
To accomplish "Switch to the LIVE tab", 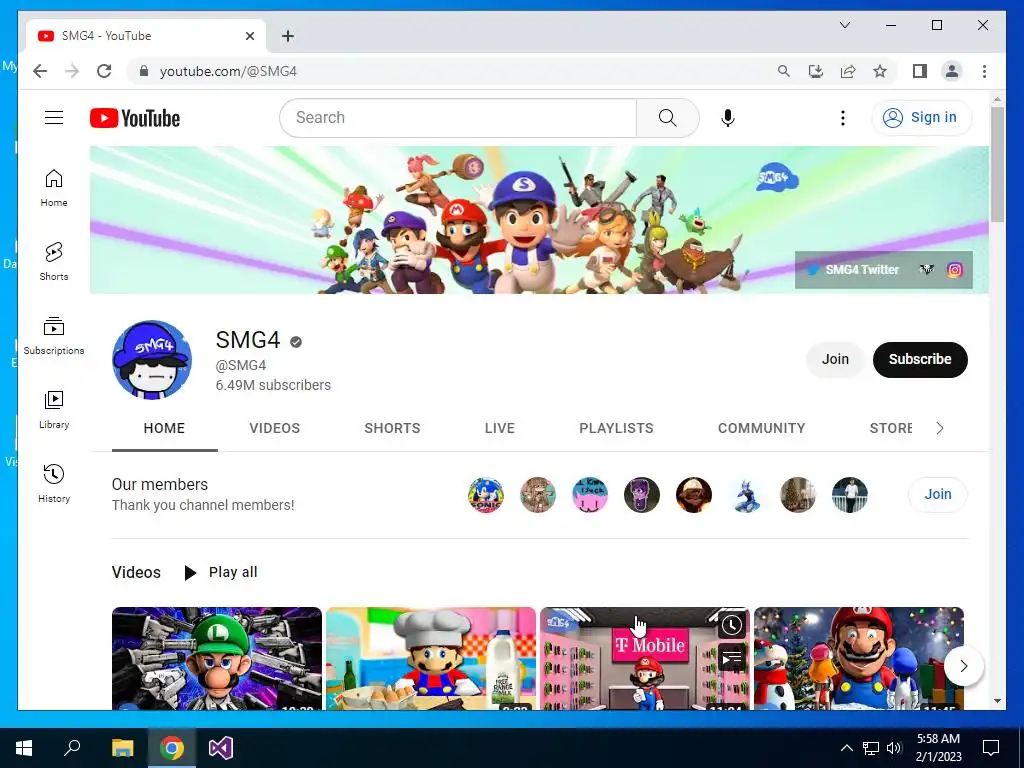I will [x=500, y=428].
